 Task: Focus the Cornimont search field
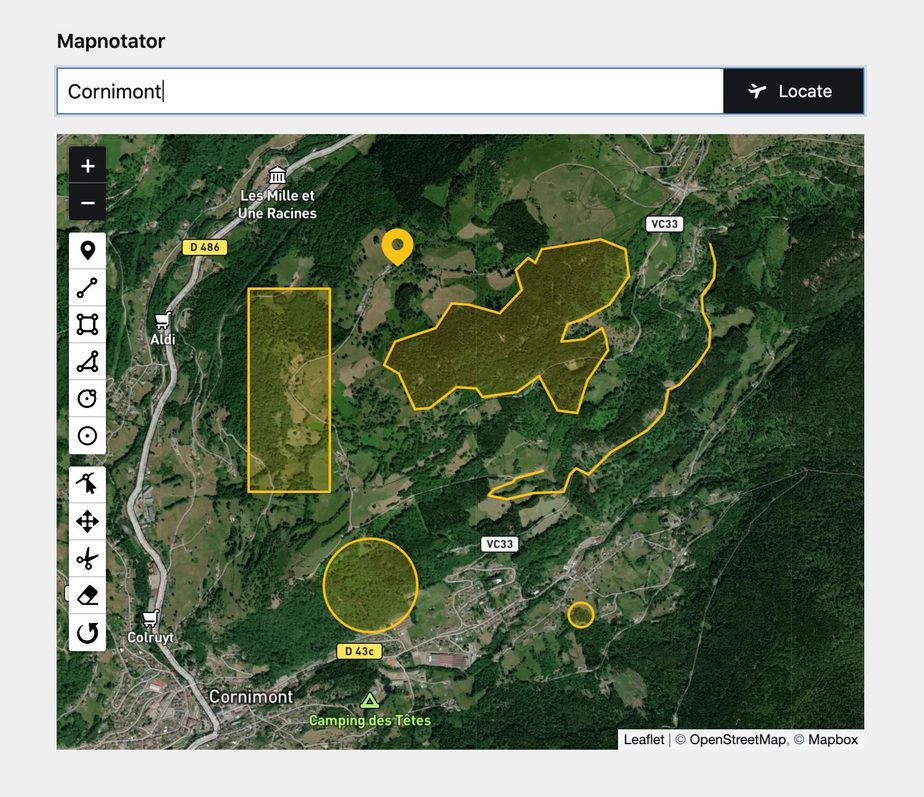(390, 91)
